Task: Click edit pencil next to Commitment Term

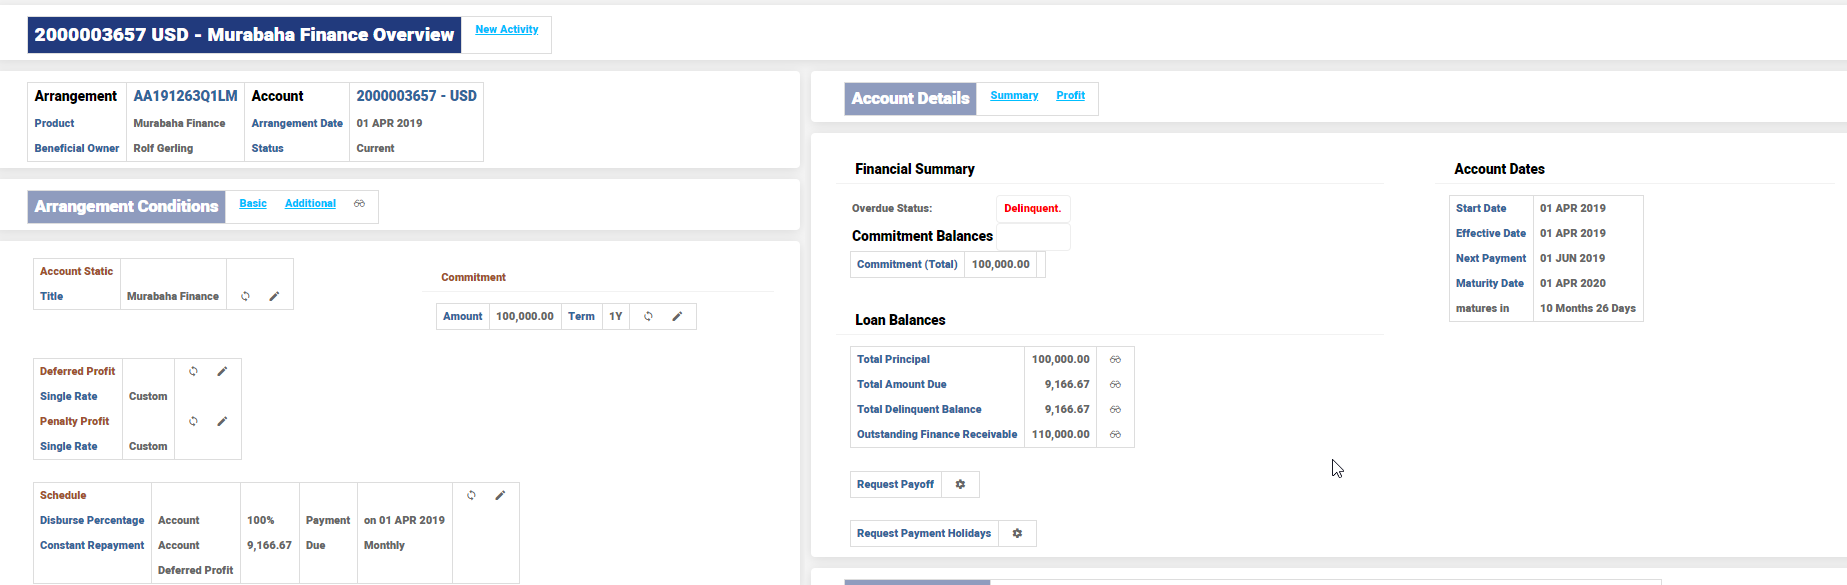Action: [x=677, y=317]
